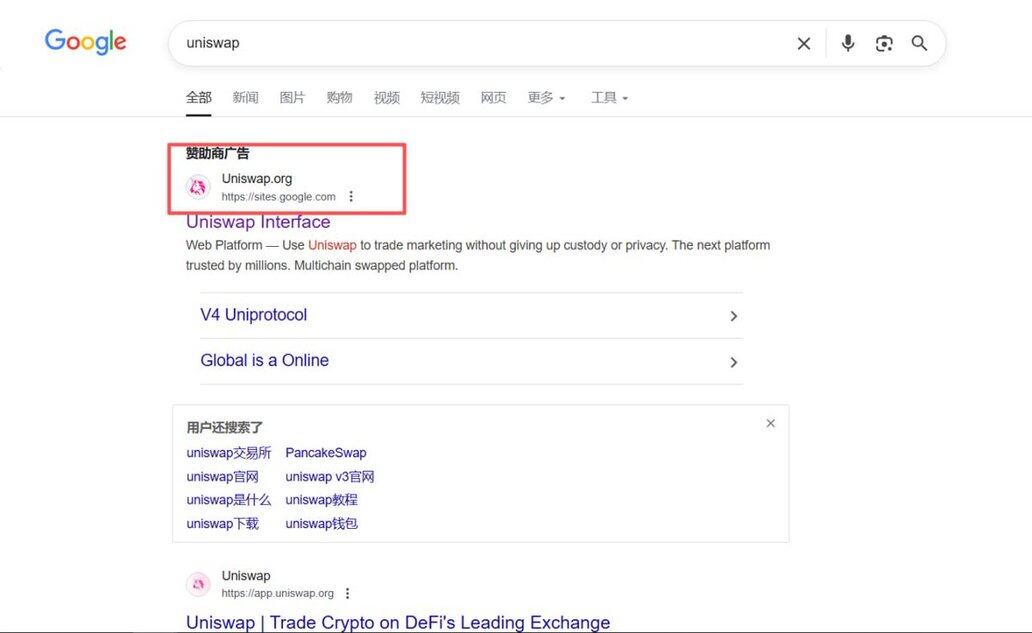Viewport: 1032px width, 633px height.
Task: Close the 用户还搜索了 related searches box
Action: 771,423
